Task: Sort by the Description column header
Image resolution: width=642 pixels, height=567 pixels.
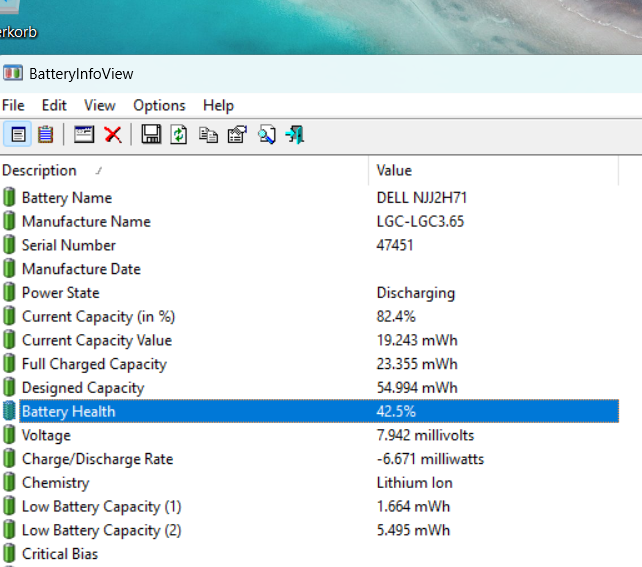Action: pos(184,170)
